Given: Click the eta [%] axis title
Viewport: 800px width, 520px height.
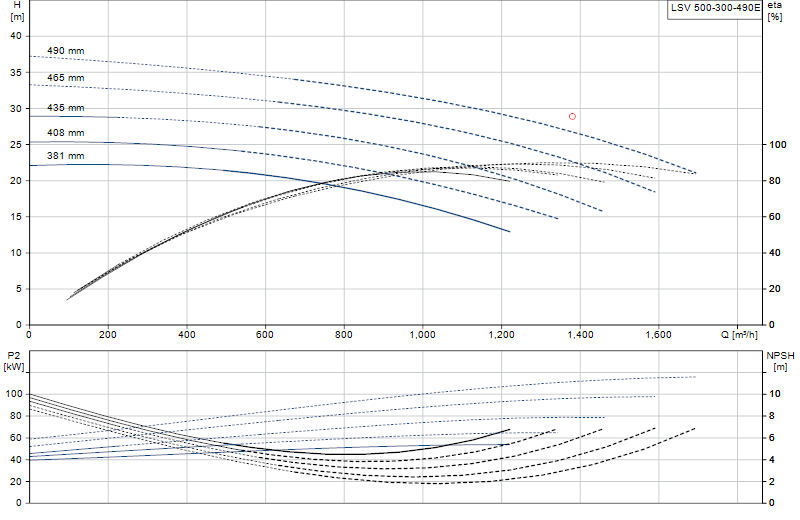Looking at the screenshot, I should [x=774, y=11].
